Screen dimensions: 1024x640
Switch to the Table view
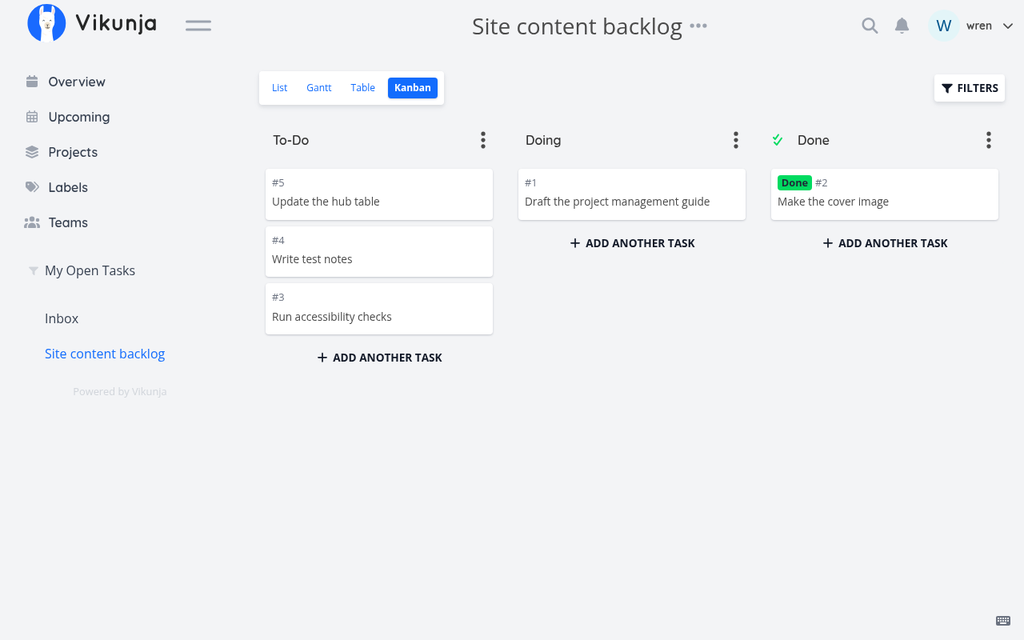point(362,88)
